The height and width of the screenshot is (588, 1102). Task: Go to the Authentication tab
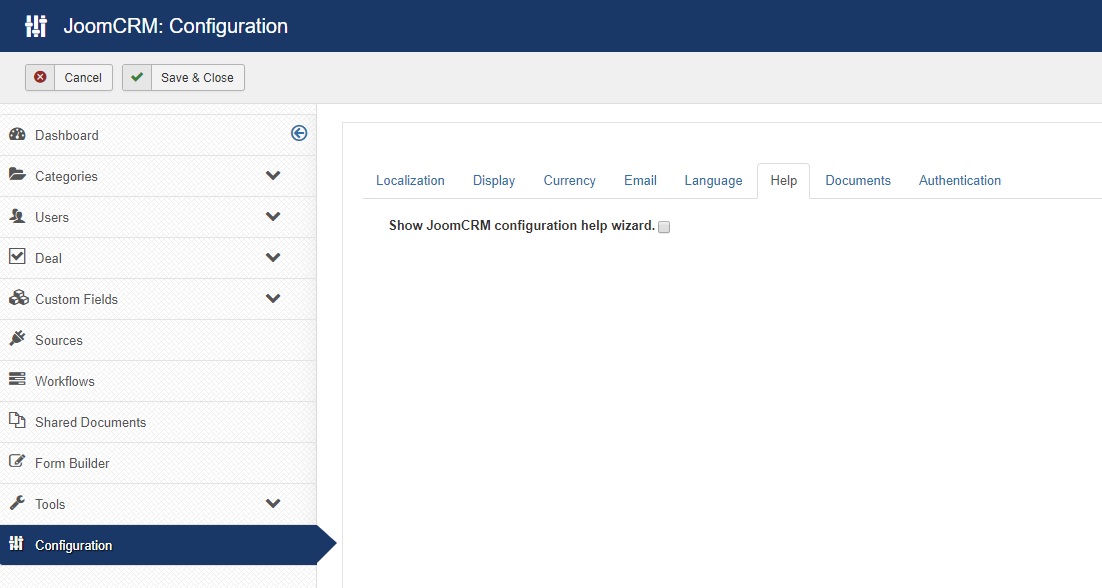coord(960,181)
